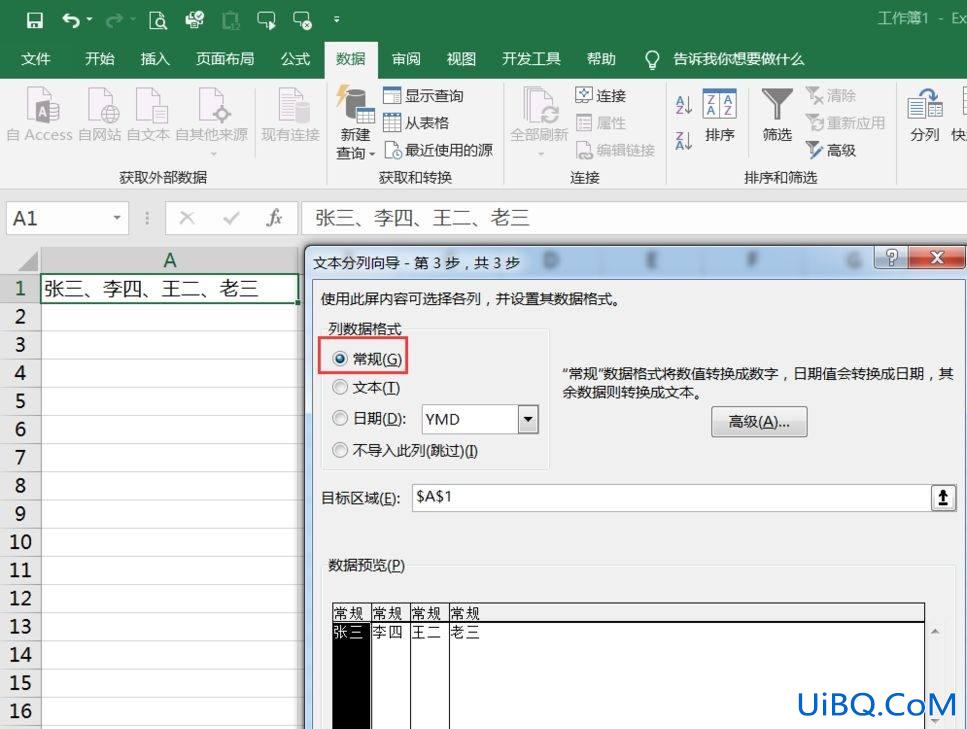The image size is (967, 729).
Task: Click the column A header
Action: point(170,260)
